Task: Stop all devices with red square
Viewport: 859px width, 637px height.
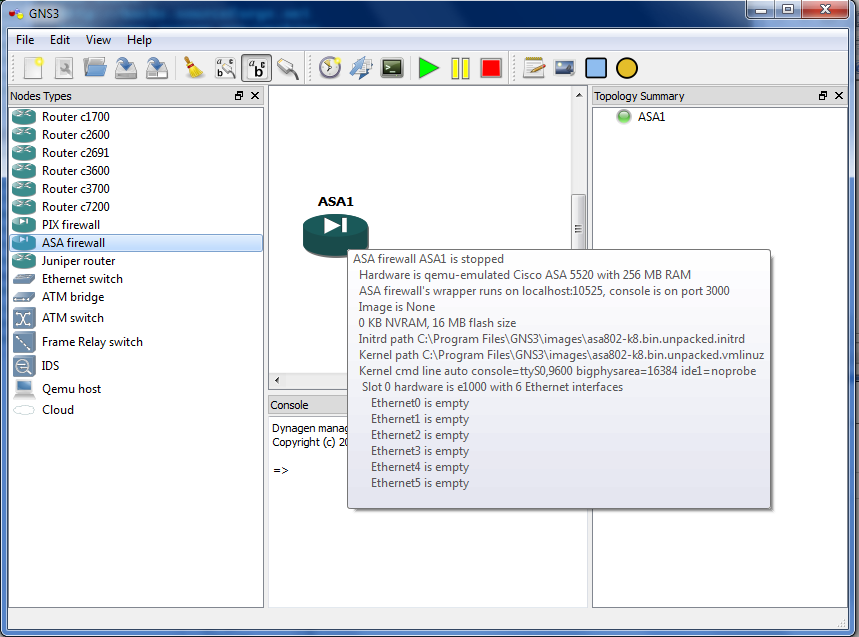Action: point(491,68)
